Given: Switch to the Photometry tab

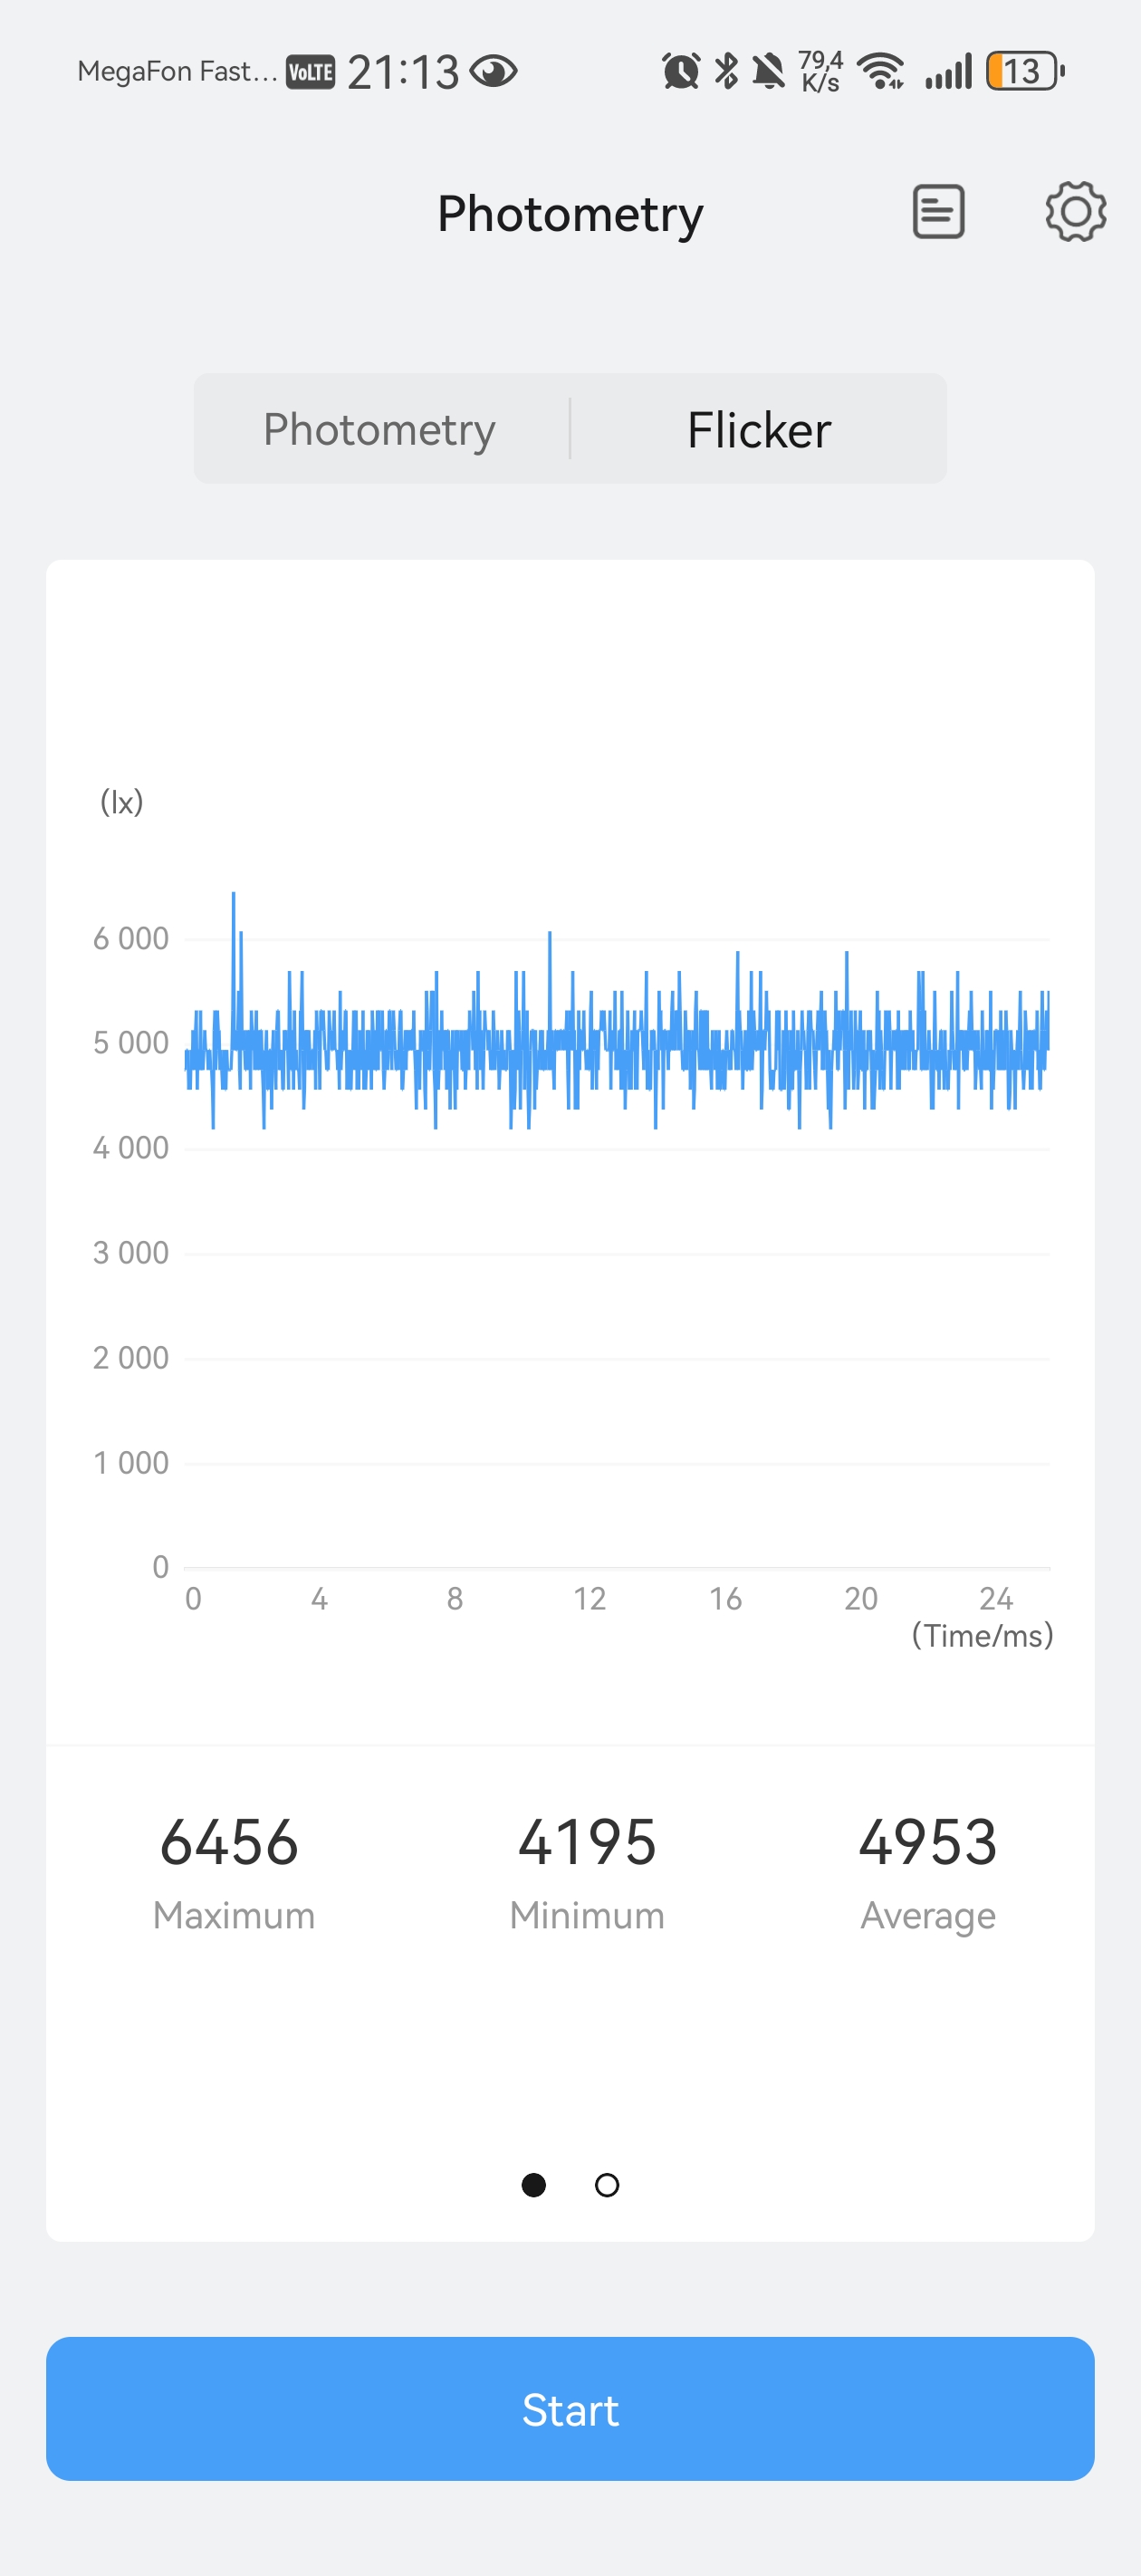Looking at the screenshot, I should (380, 429).
